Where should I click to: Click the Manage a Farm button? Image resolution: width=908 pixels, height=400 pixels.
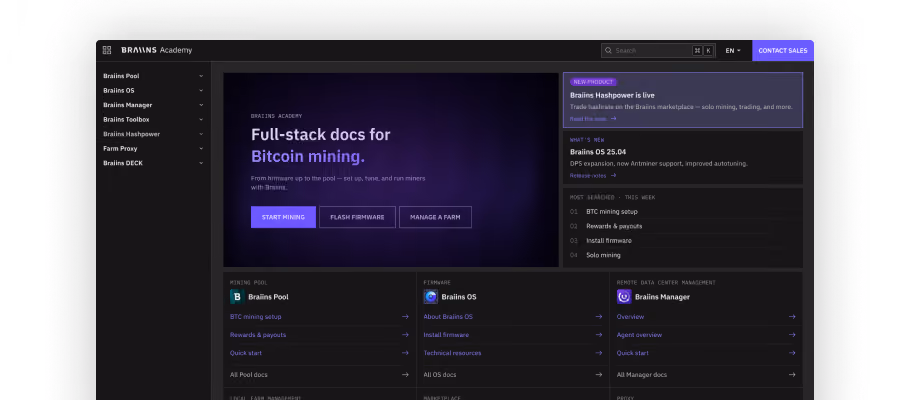[435, 217]
